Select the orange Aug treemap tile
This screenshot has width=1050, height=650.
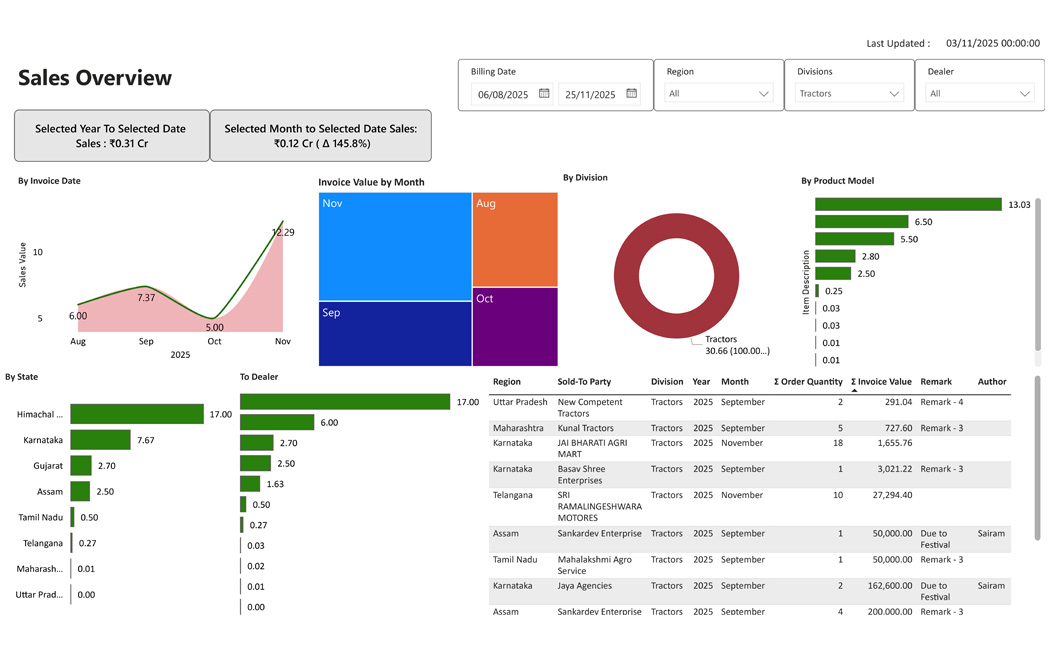(514, 240)
